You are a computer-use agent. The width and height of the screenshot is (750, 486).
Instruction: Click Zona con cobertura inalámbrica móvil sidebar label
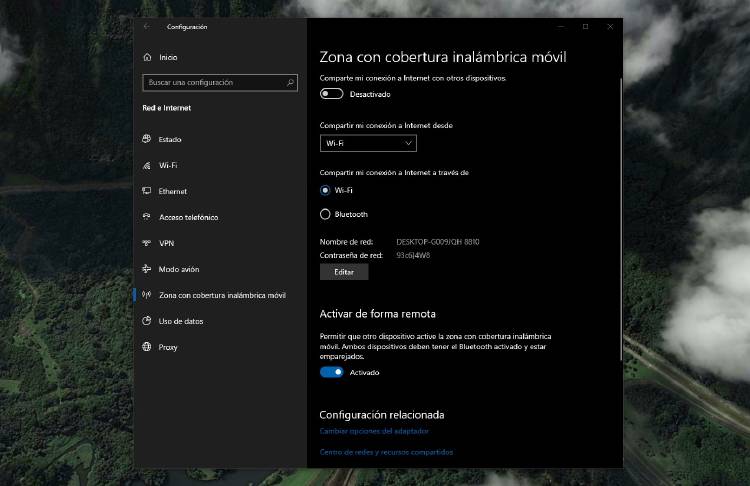pos(222,296)
